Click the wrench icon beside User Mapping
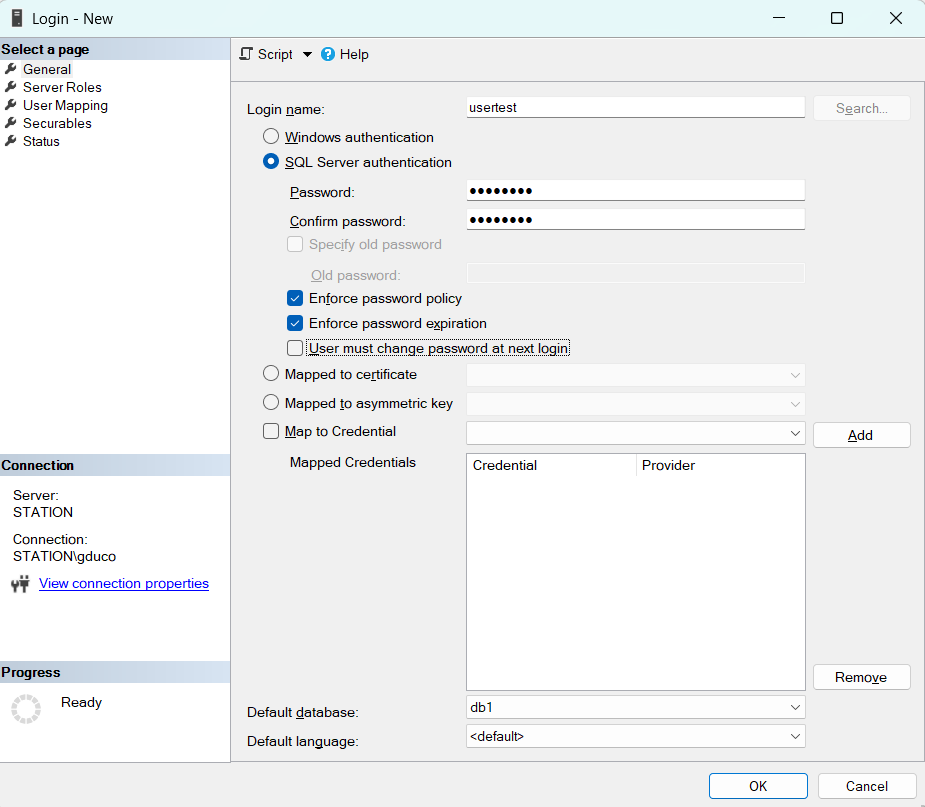925x807 pixels. (x=11, y=105)
